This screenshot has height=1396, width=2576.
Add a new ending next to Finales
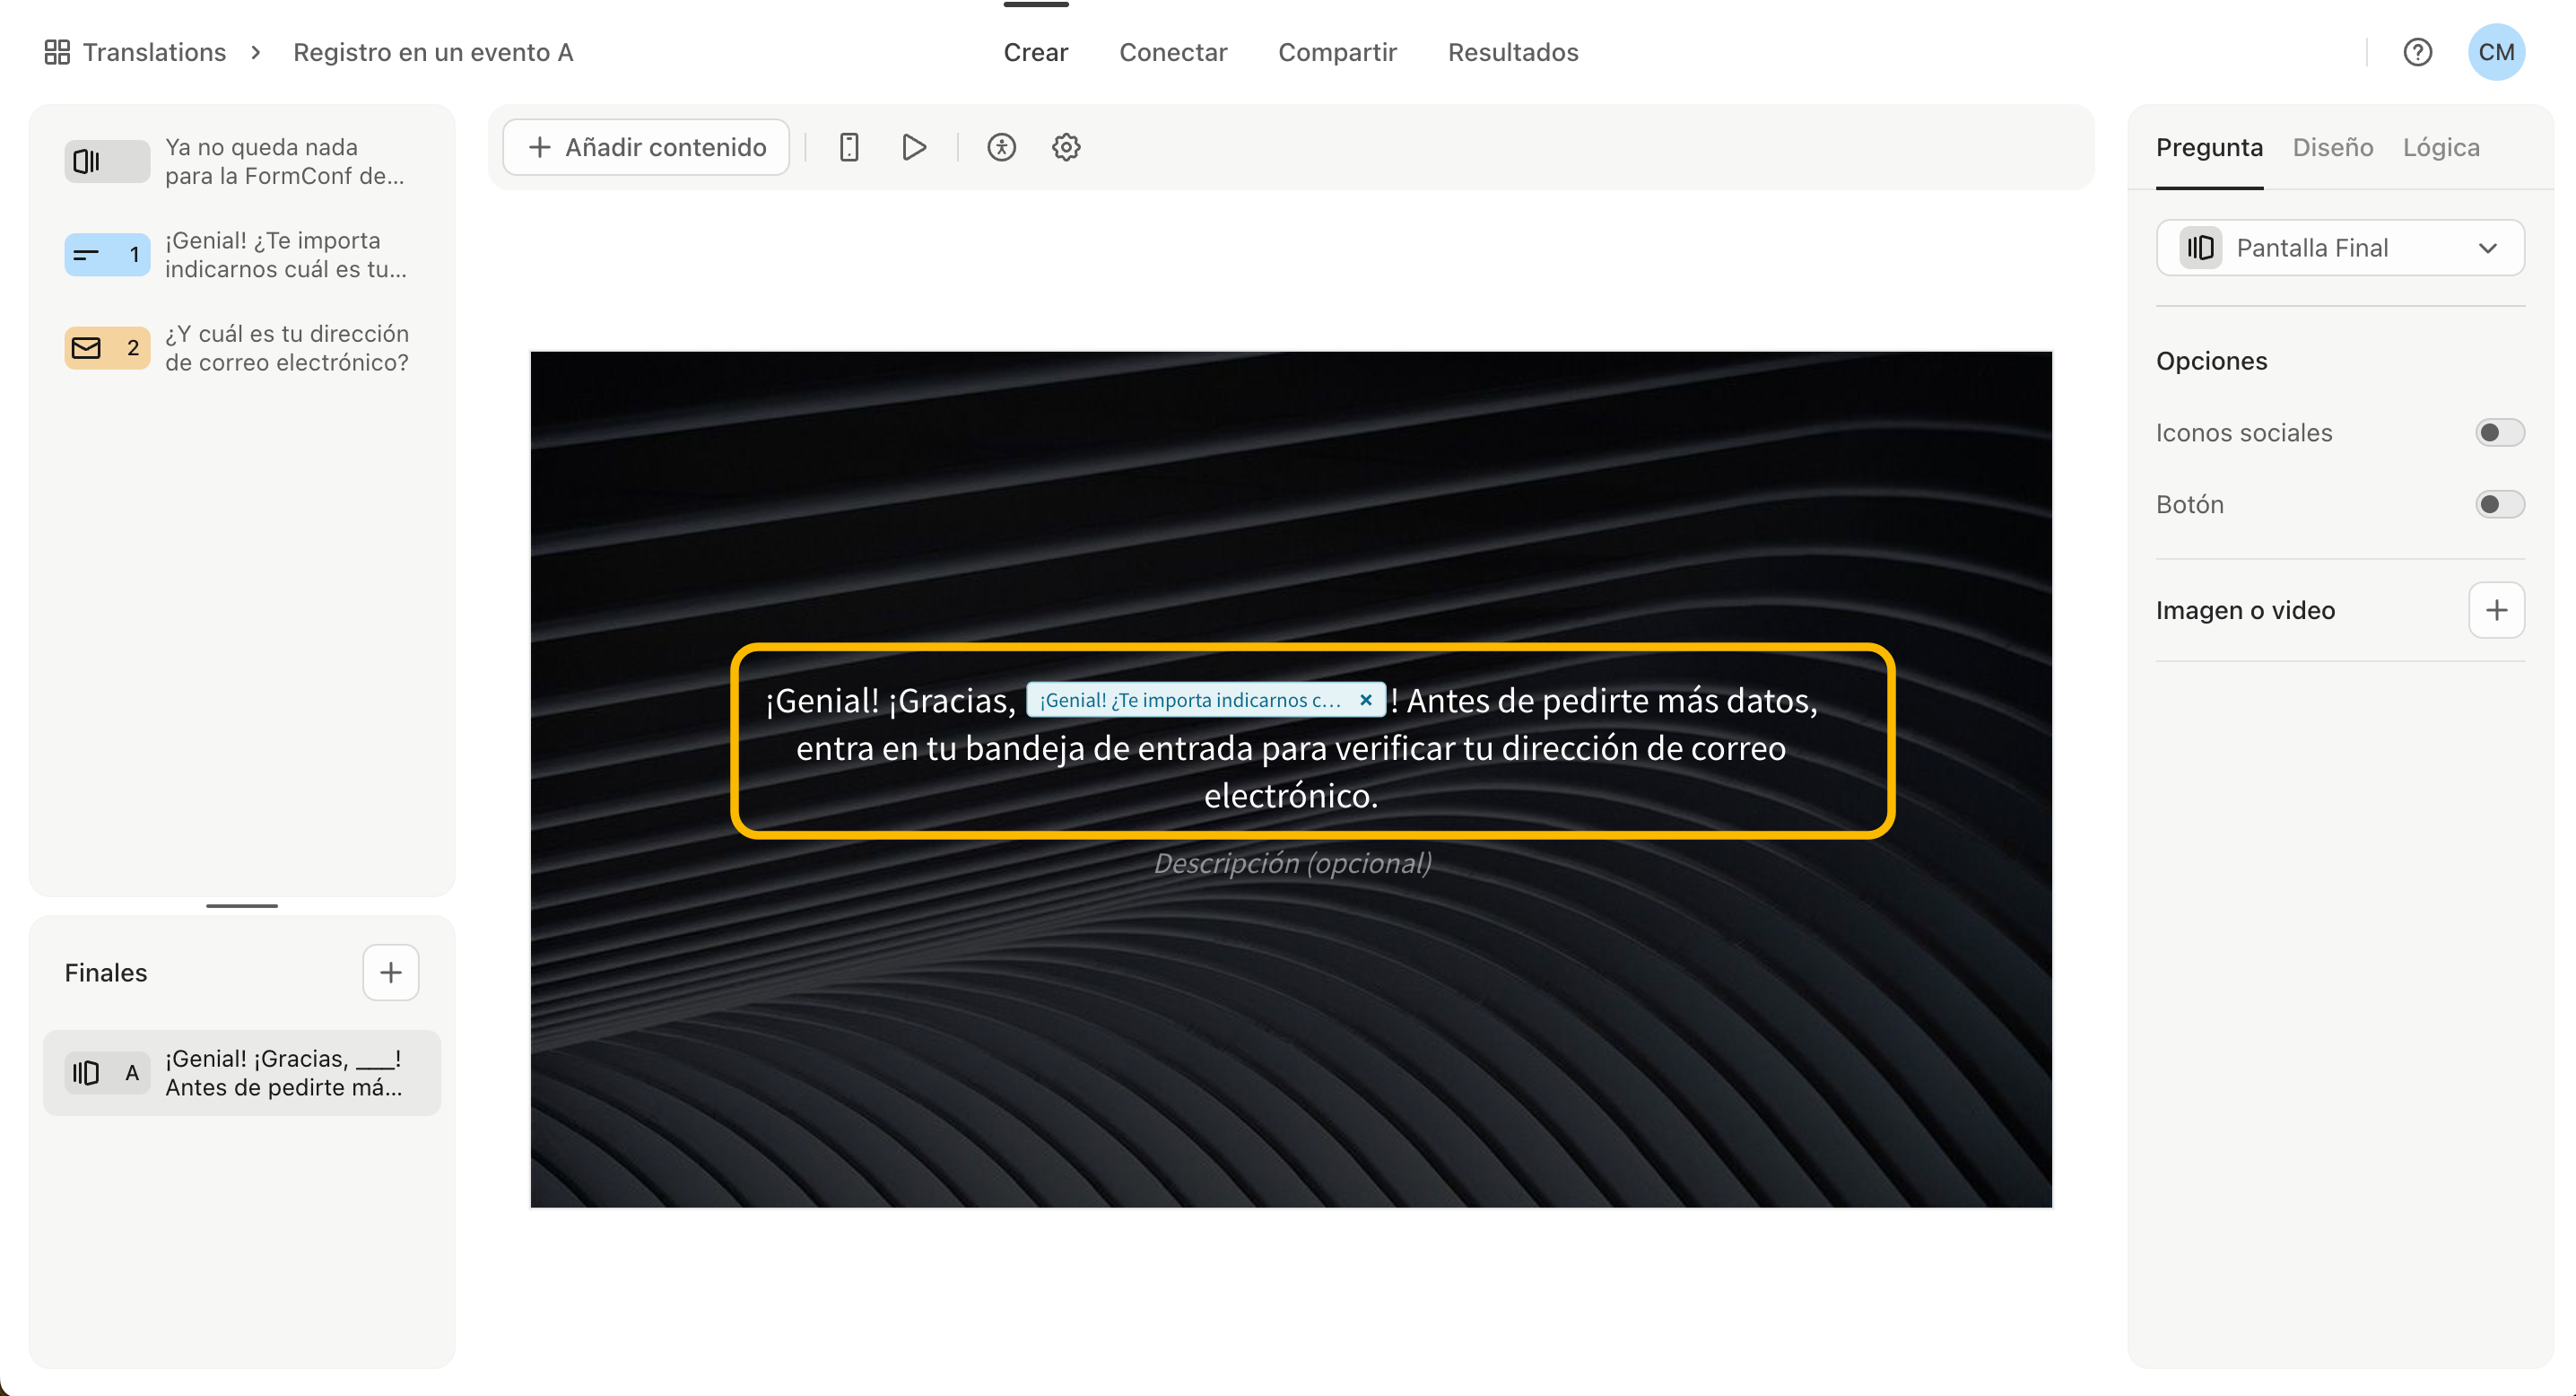(390, 972)
